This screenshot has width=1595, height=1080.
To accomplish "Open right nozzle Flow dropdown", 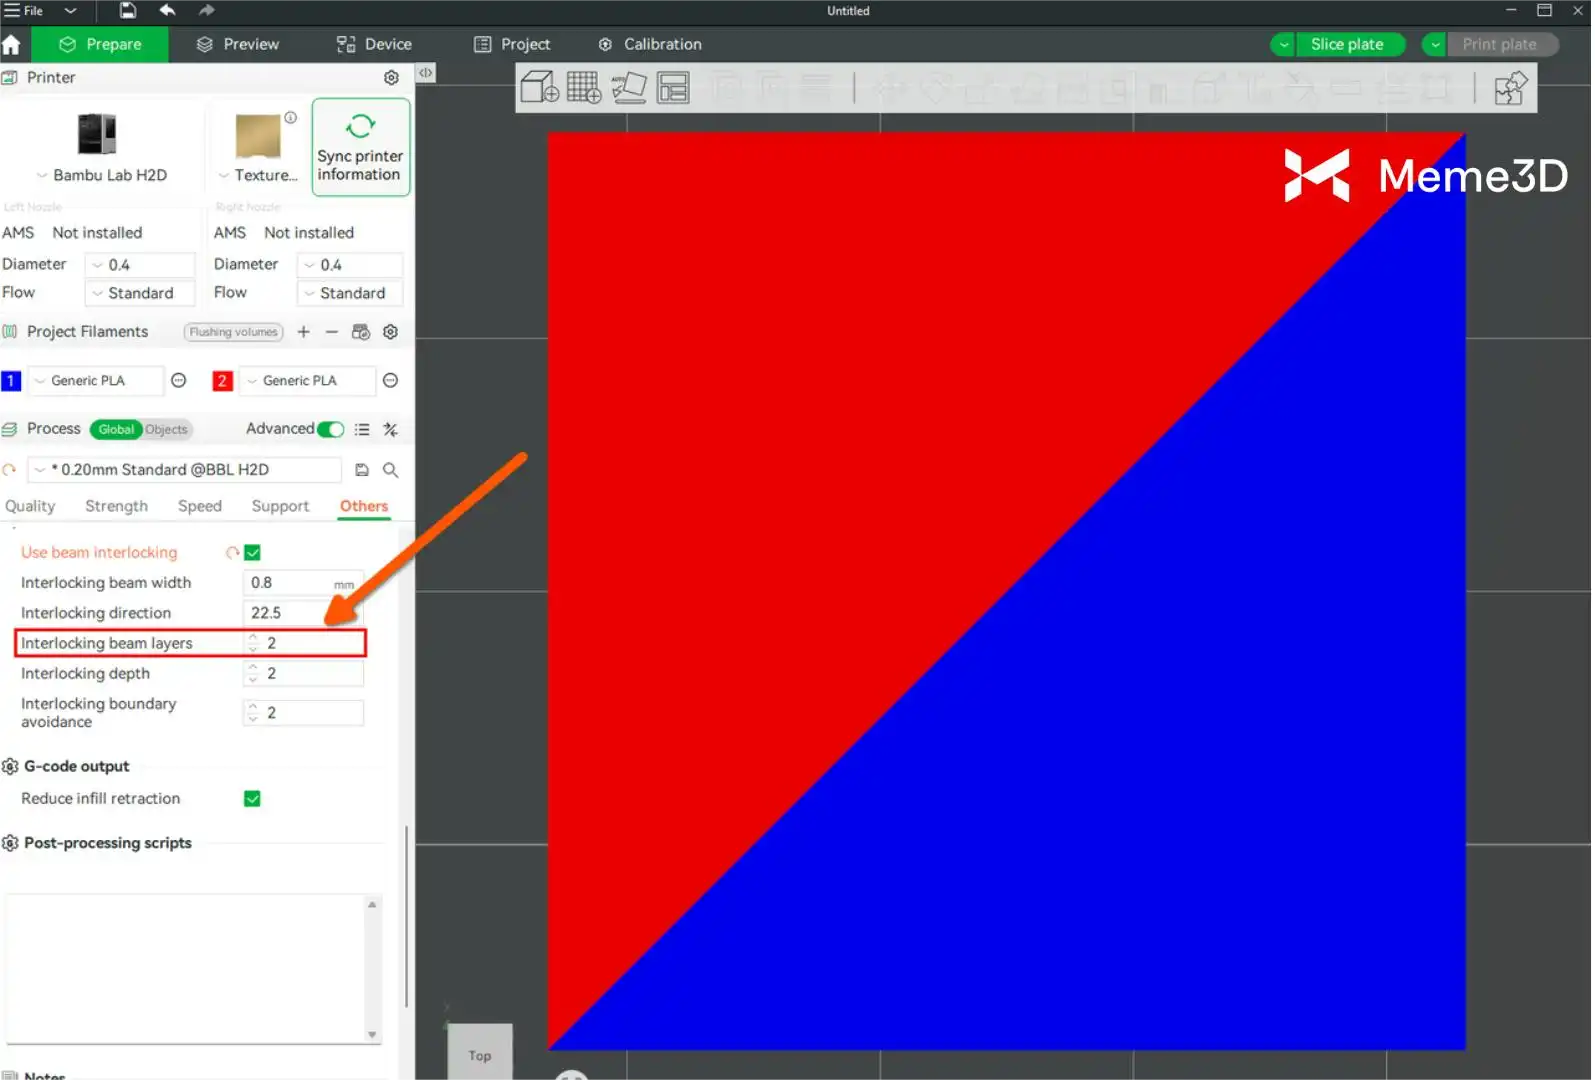I will click(x=351, y=293).
